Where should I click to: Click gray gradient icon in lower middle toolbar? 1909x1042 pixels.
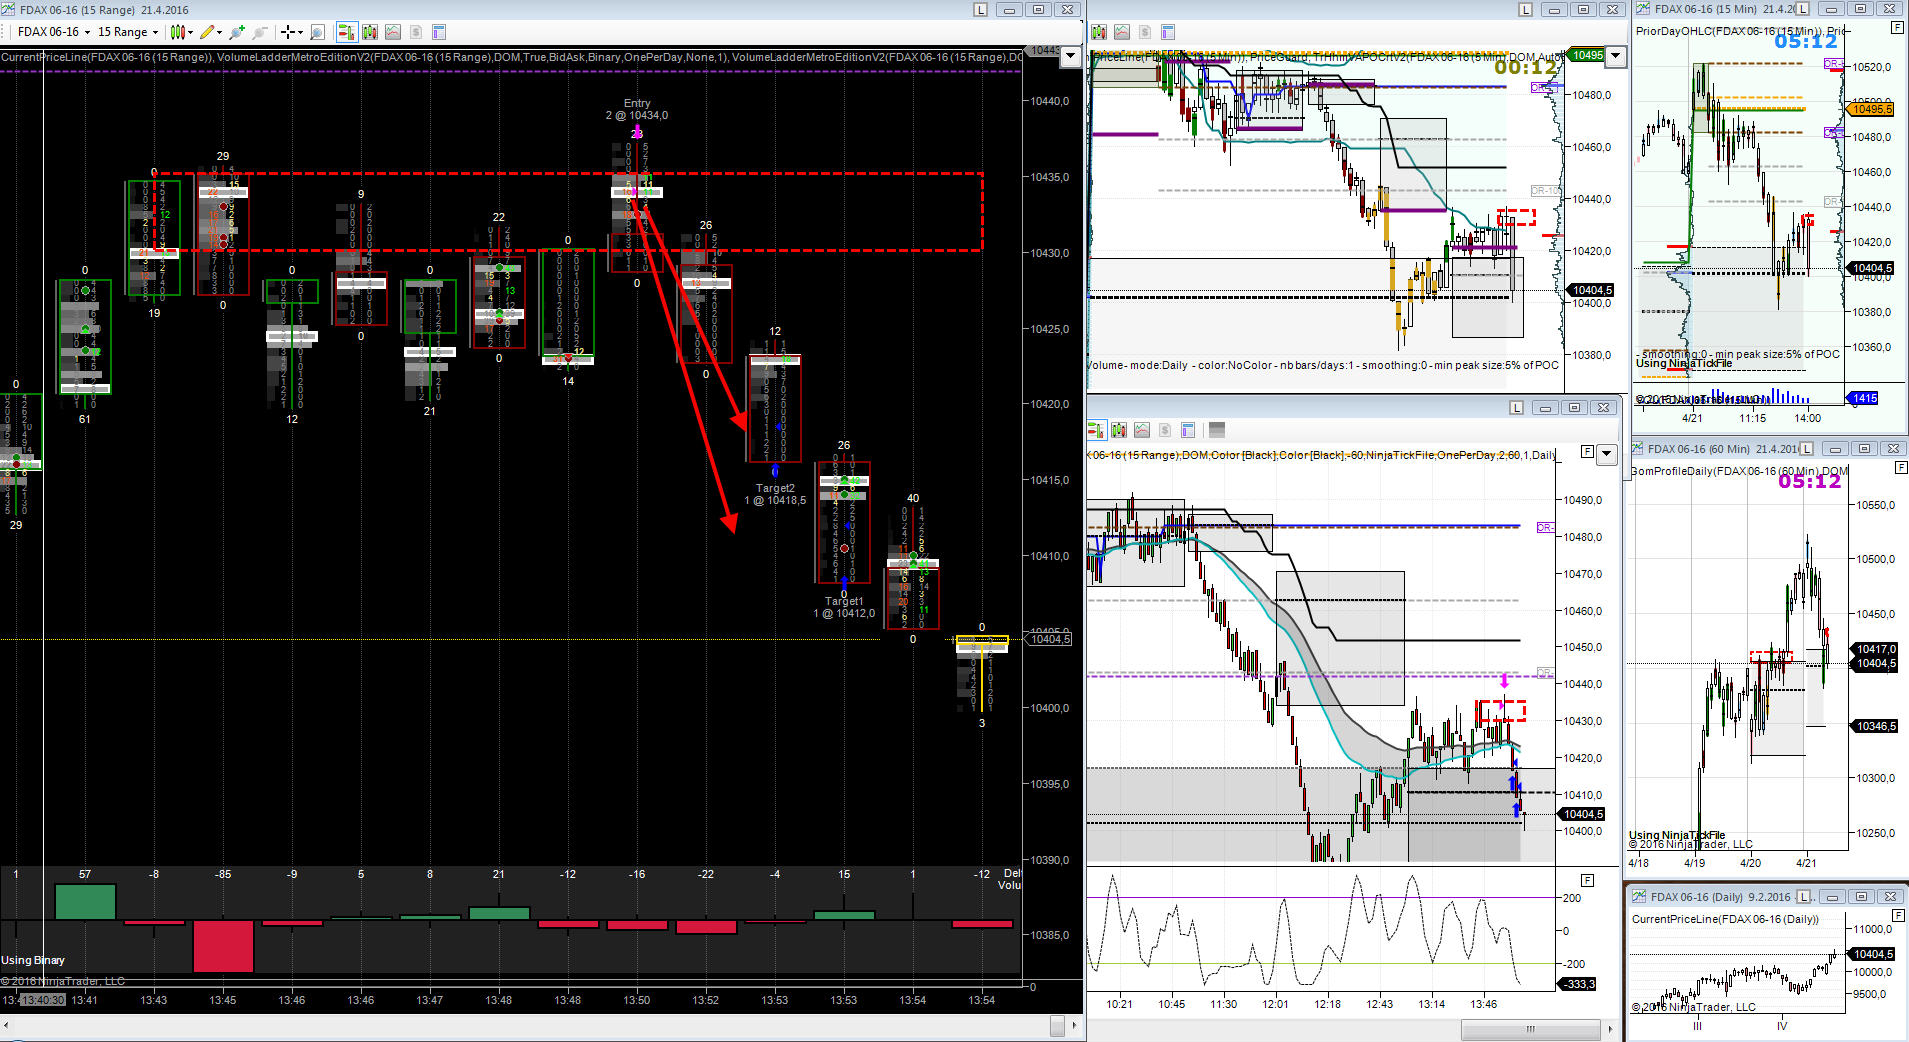pyautogui.click(x=1217, y=430)
